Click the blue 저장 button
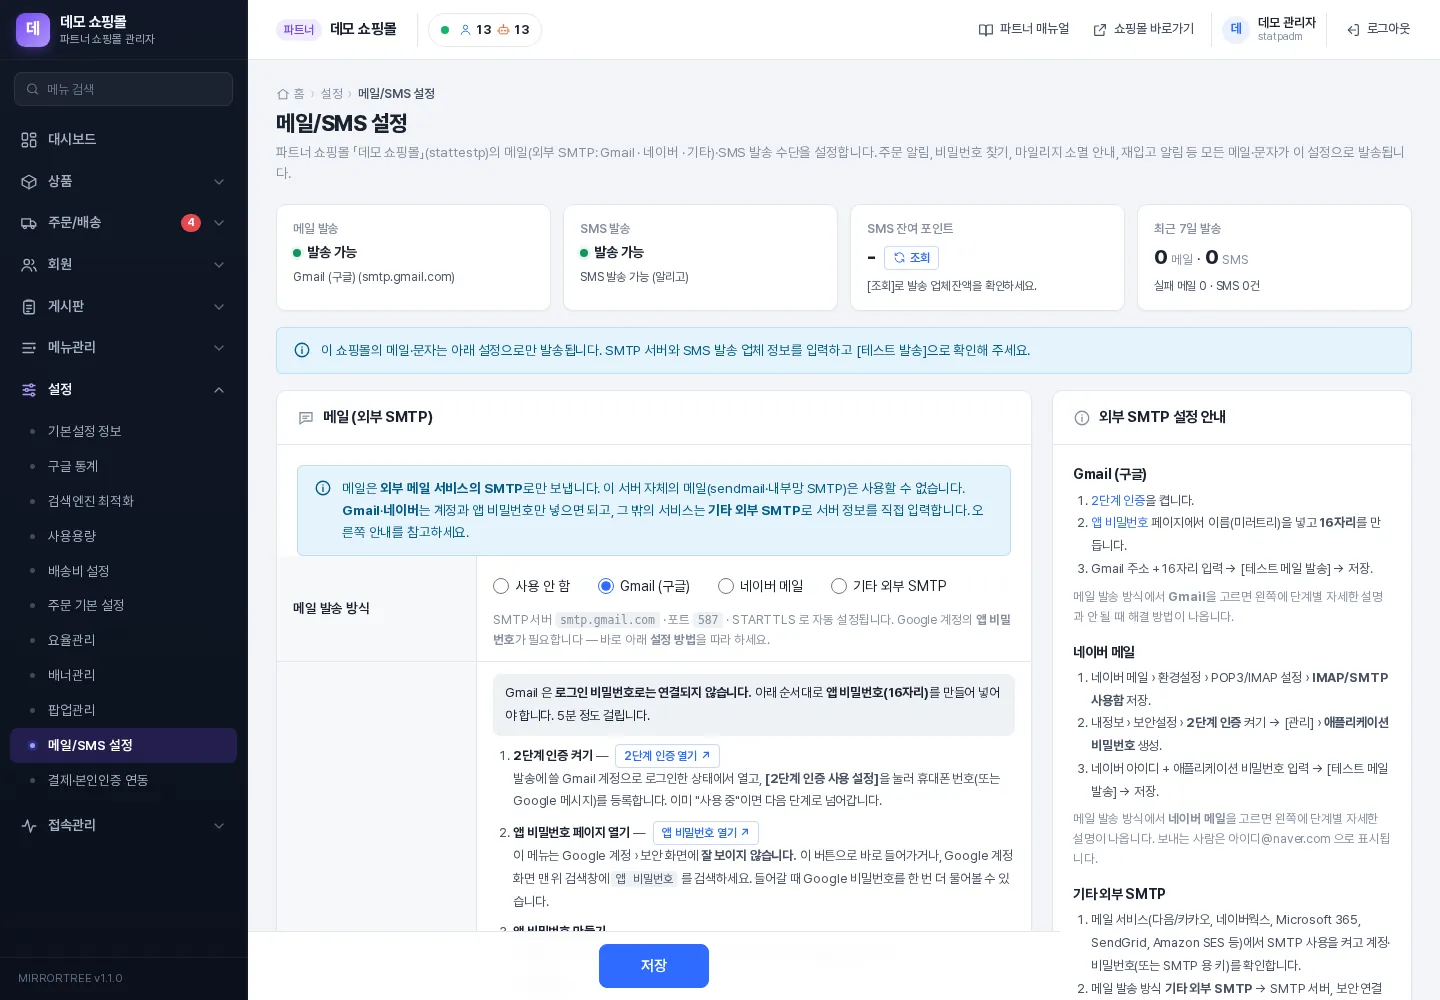 click(654, 966)
